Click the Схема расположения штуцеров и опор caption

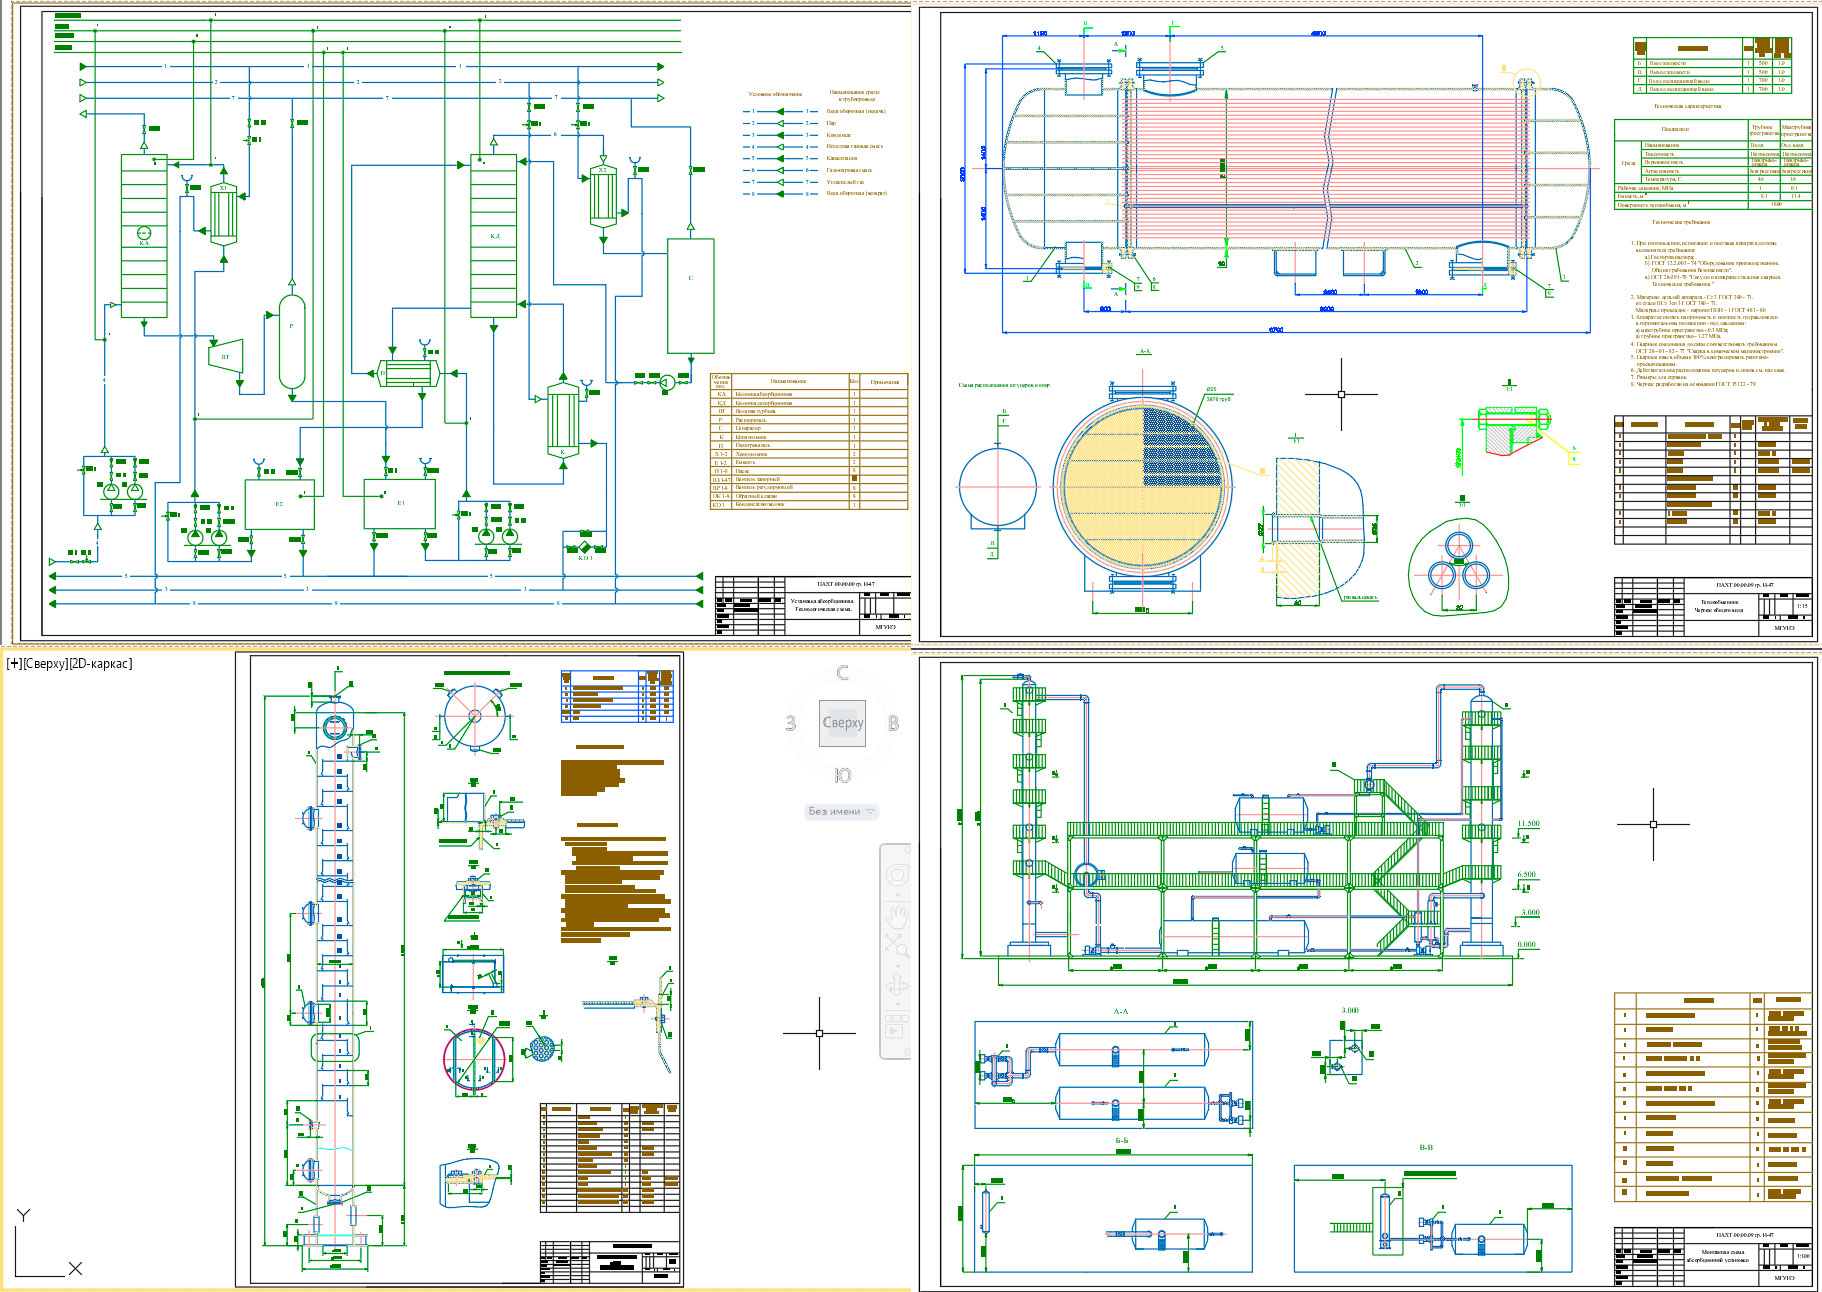click(1004, 385)
